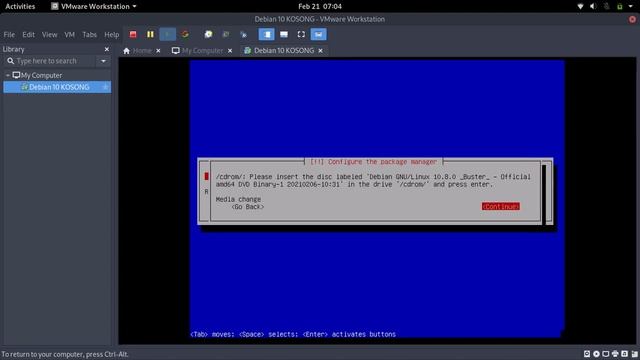Image resolution: width=640 pixels, height=360 pixels.
Task: Click the hard disk status icon
Action: coord(587,354)
